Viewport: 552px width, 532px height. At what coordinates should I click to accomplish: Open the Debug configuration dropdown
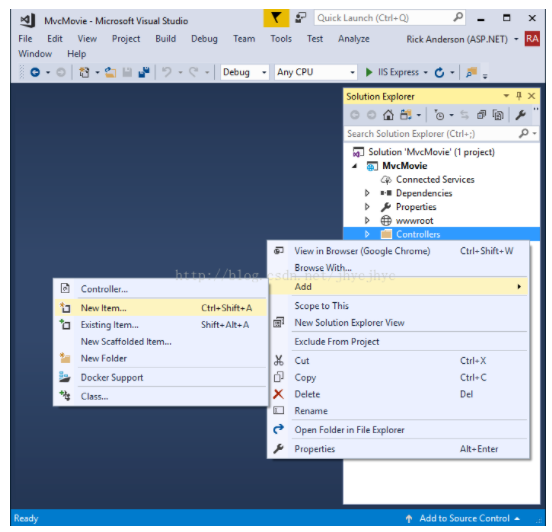click(245, 73)
